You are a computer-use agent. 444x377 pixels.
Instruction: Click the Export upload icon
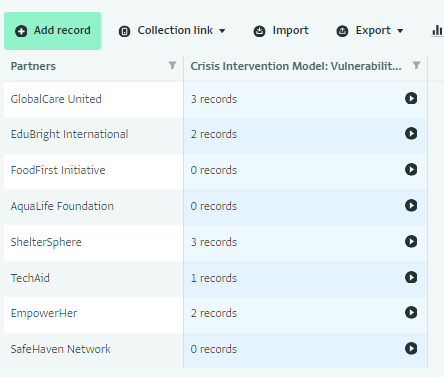(x=342, y=31)
